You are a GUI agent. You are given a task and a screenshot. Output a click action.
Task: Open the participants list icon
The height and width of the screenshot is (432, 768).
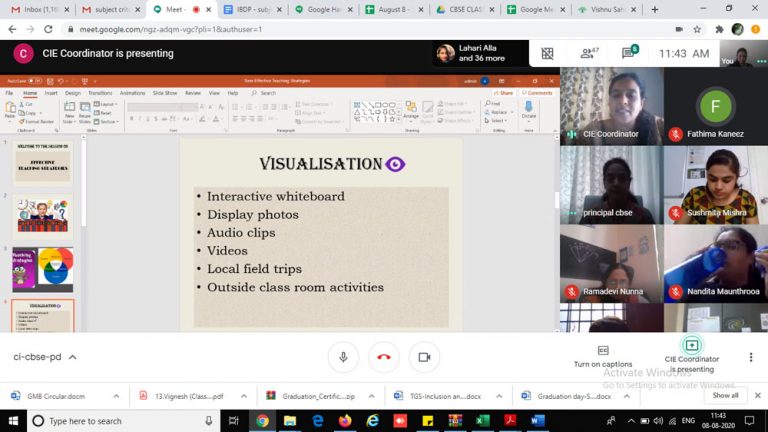coord(590,53)
